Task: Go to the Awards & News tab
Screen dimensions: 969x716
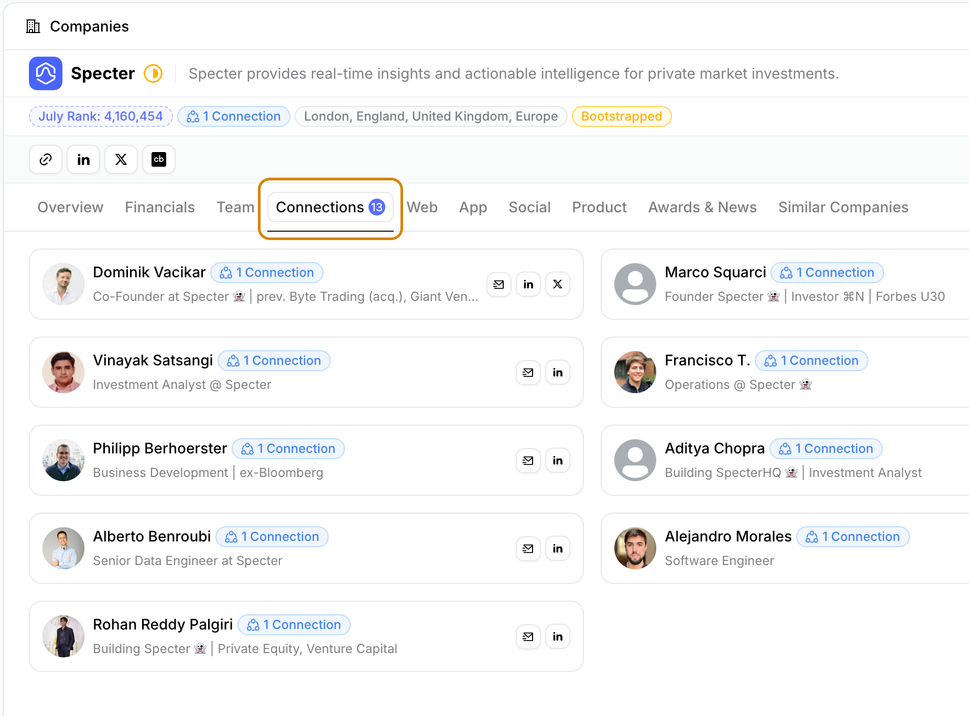Action: pos(702,207)
